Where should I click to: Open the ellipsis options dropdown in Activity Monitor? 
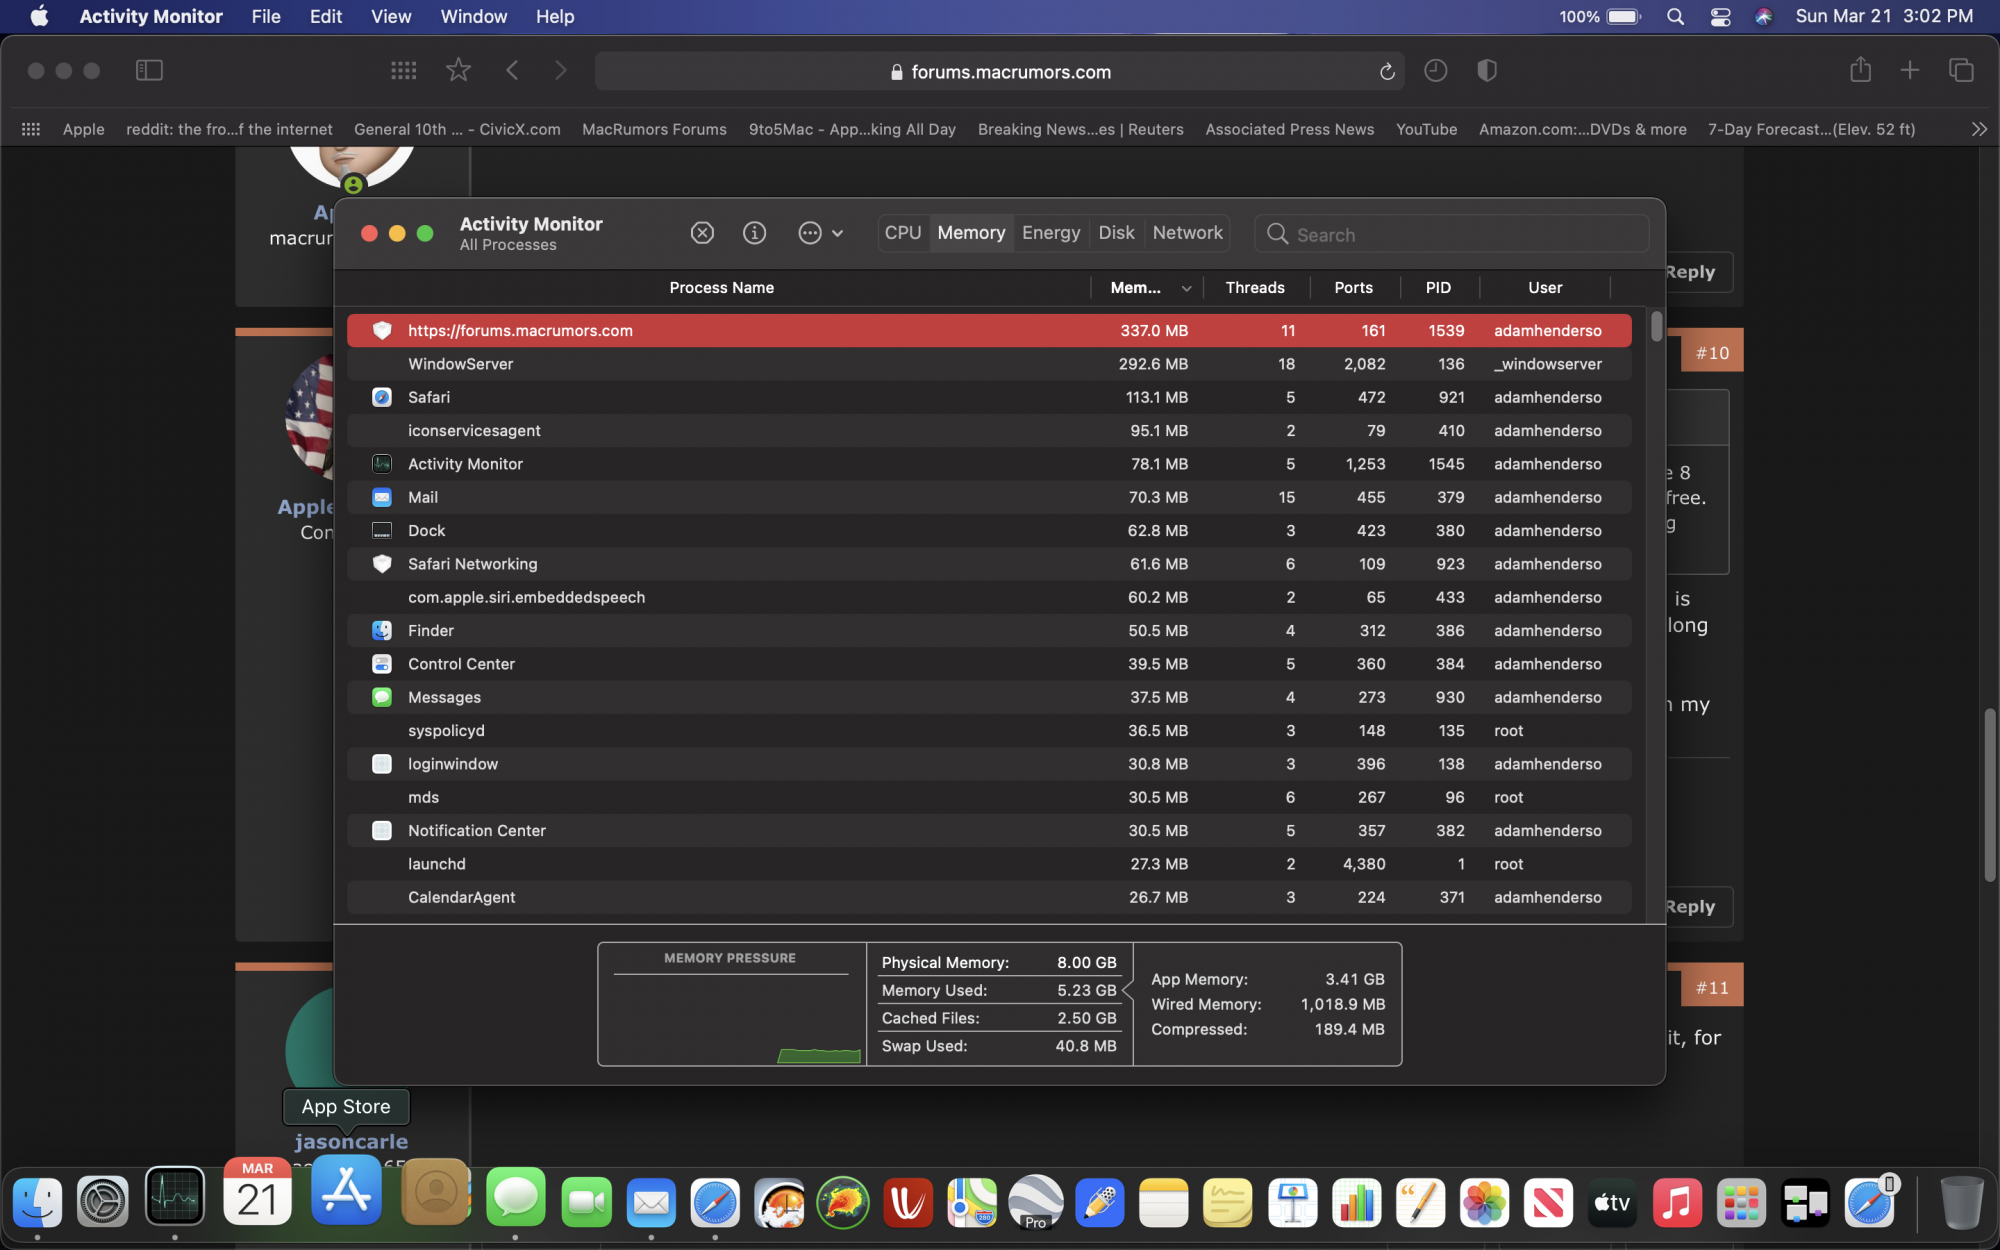tap(820, 233)
